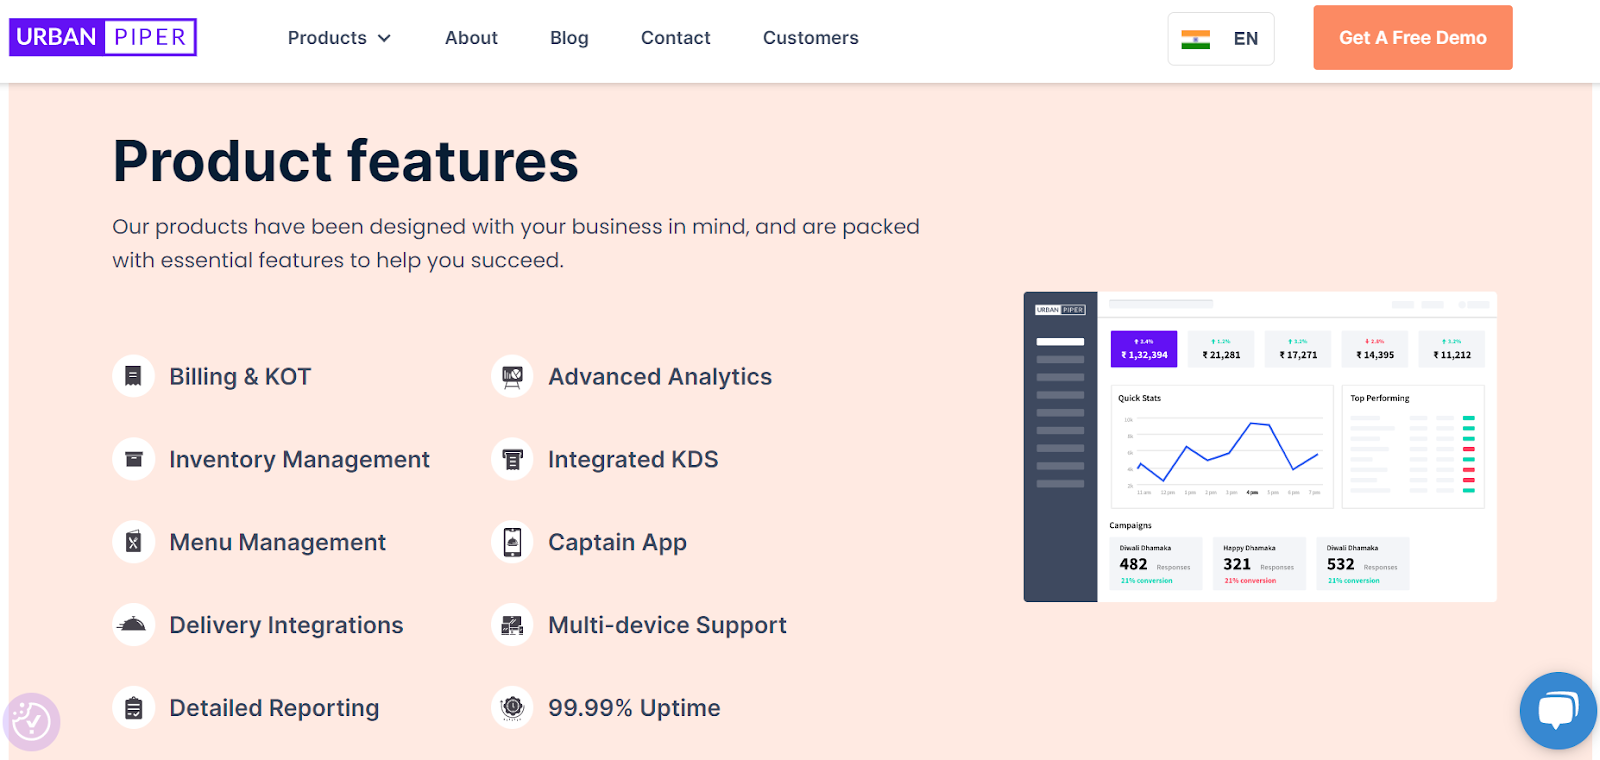Click the Menu Management icon

133,542
